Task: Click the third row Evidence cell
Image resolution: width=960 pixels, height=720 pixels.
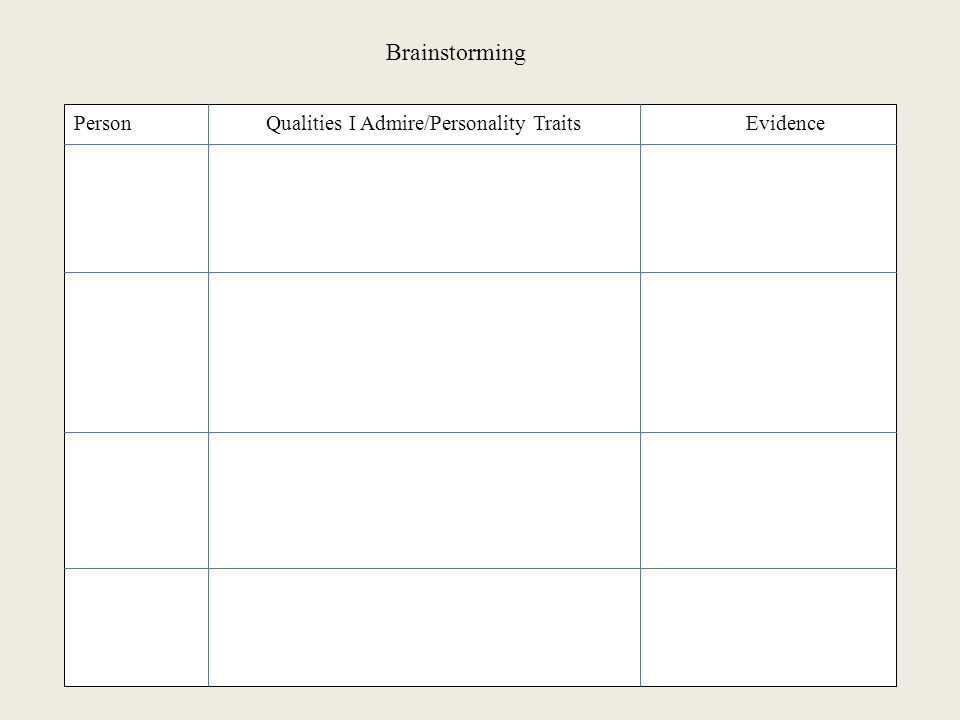Action: [768, 500]
